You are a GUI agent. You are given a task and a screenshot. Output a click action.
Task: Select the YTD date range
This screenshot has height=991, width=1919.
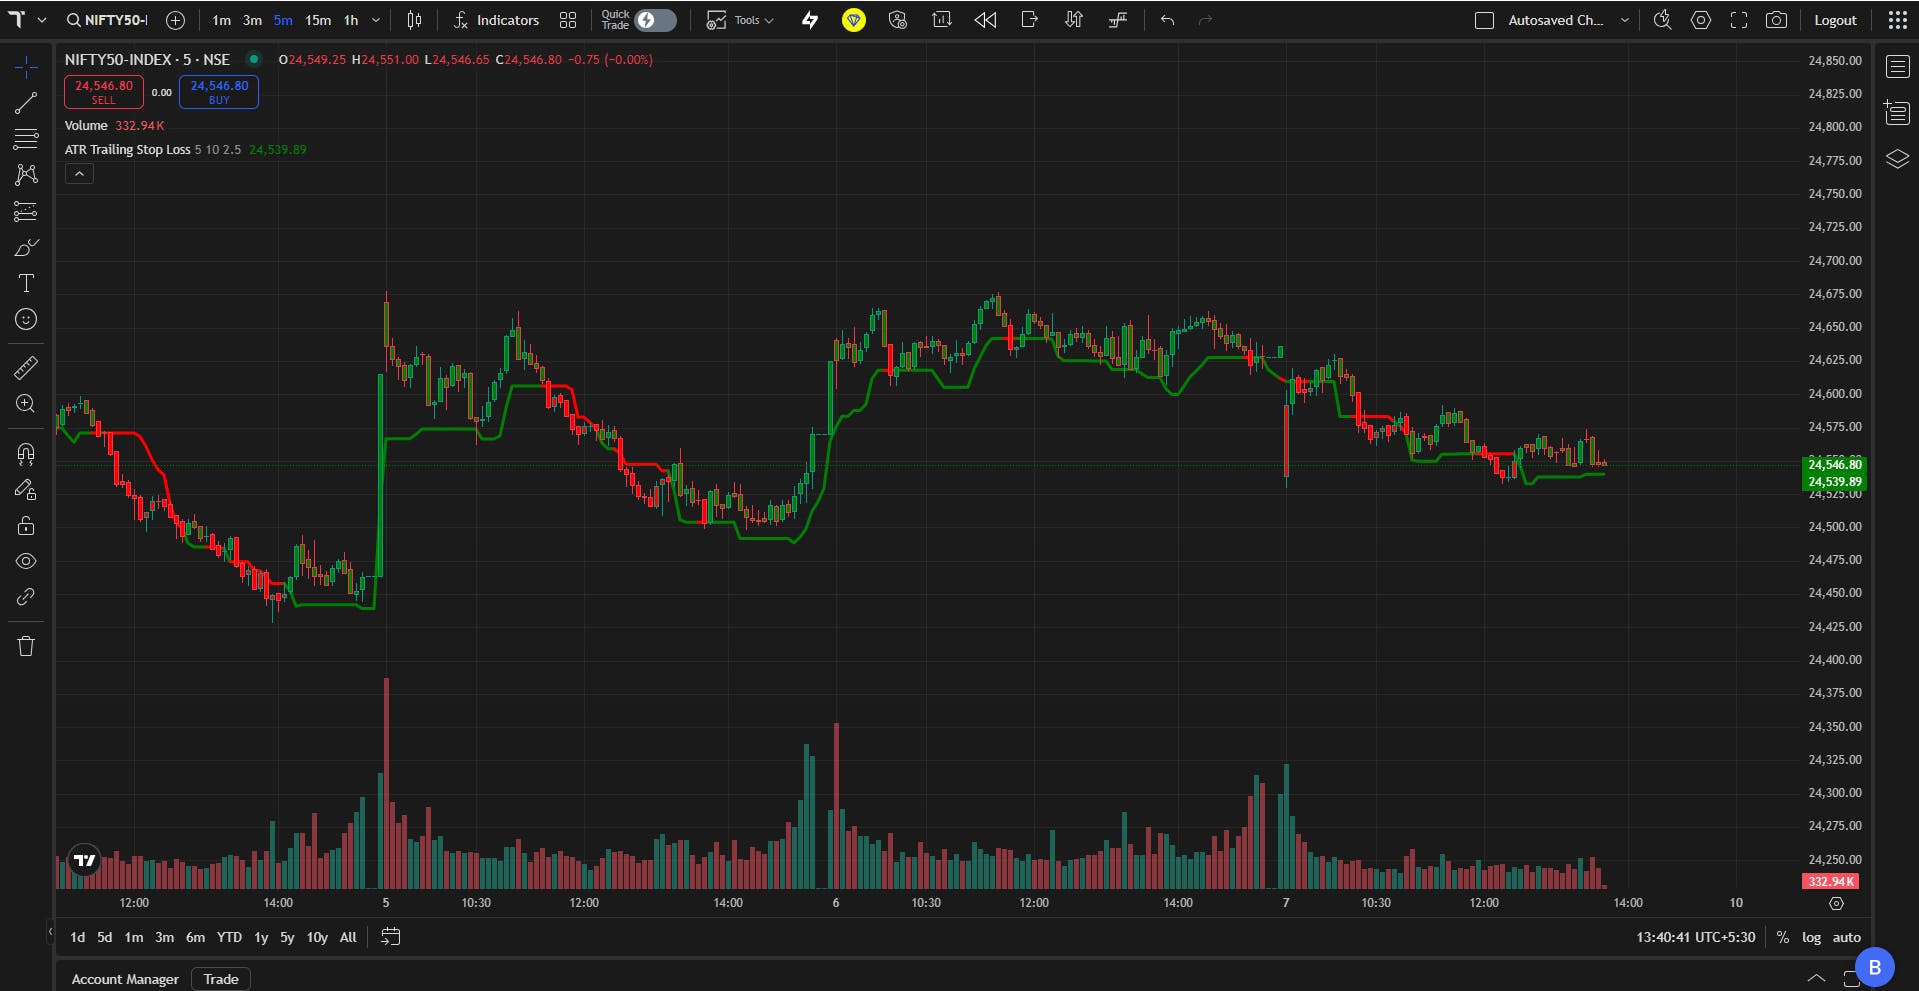point(229,937)
